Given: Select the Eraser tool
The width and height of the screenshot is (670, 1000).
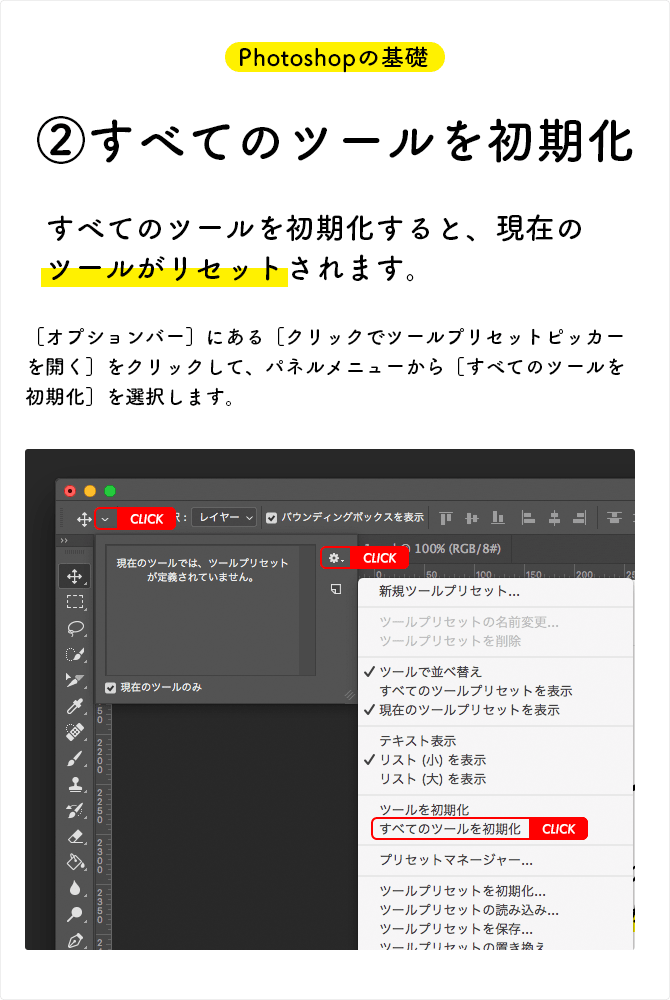Looking at the screenshot, I should click(75, 837).
